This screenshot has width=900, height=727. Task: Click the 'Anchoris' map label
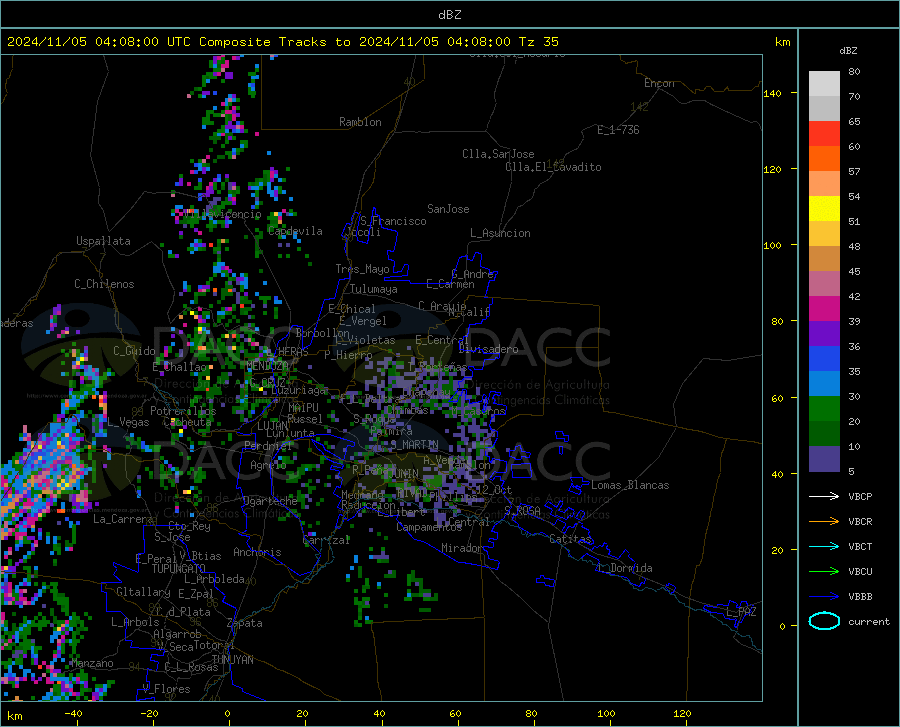coord(257,552)
